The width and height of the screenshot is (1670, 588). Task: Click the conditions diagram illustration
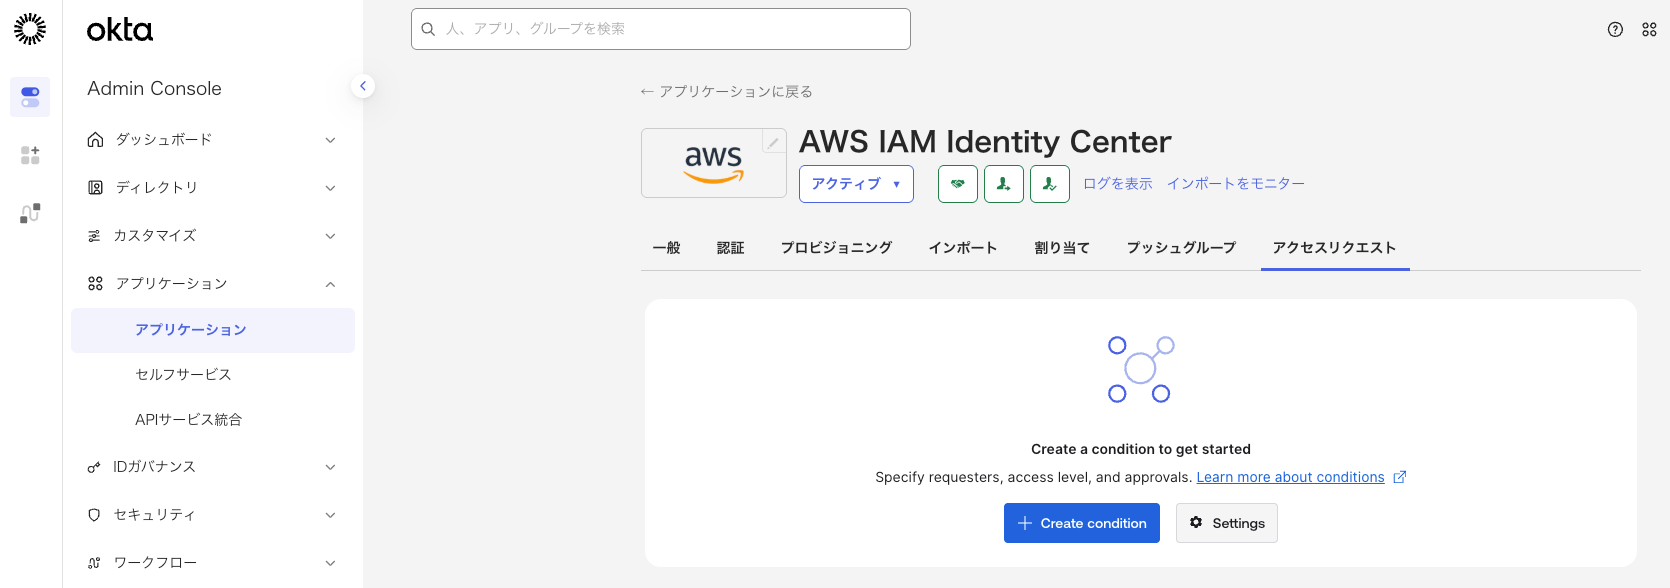tap(1141, 369)
